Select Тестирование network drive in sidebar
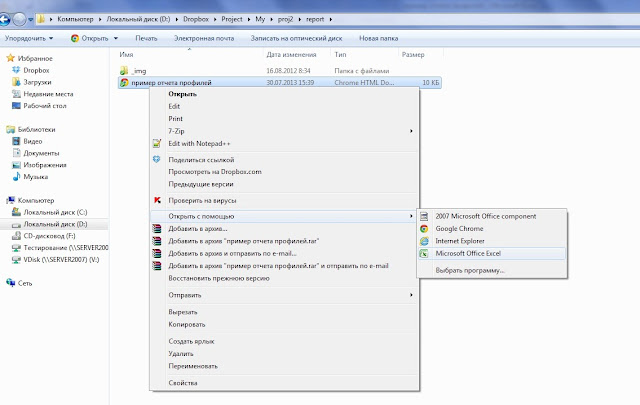The width and height of the screenshot is (640, 405). (60, 248)
